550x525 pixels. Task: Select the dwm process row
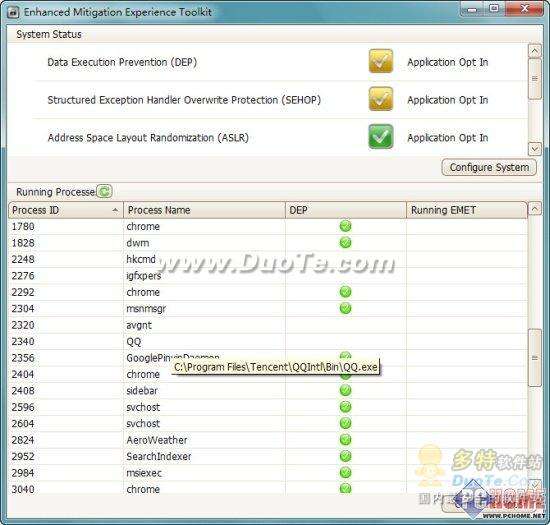(268, 243)
